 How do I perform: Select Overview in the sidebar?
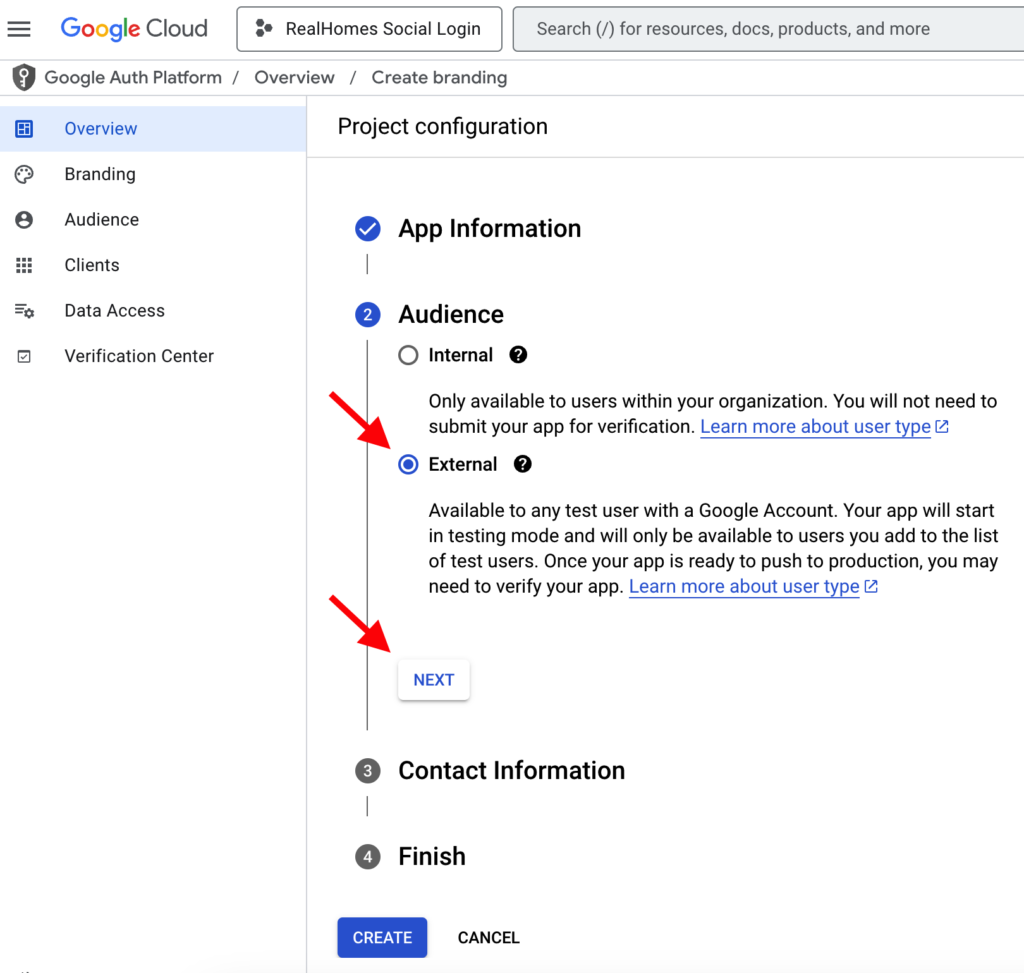(153, 129)
